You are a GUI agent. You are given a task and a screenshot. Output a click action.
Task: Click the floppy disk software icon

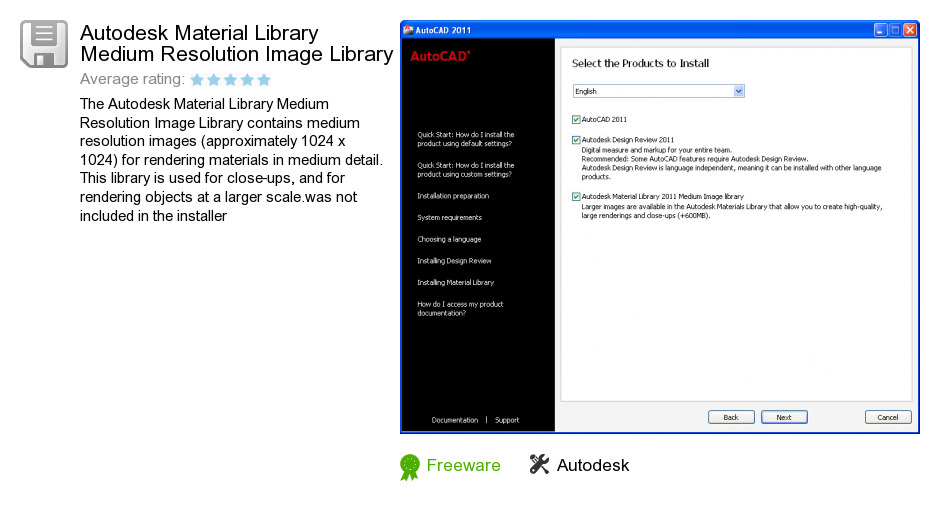[x=44, y=44]
